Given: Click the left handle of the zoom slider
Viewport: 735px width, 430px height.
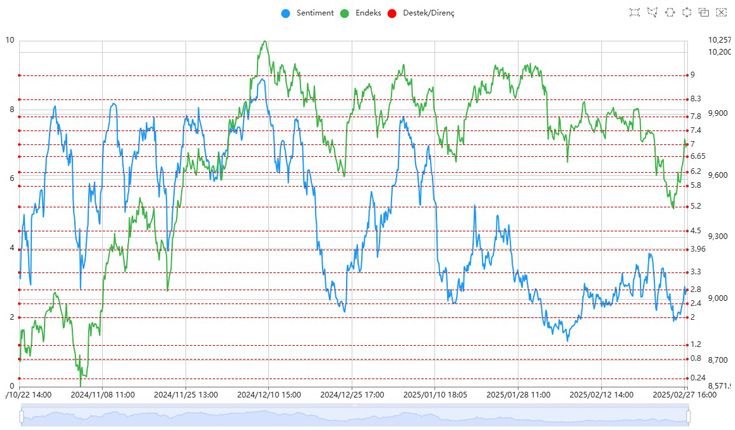Looking at the screenshot, I should click(x=21, y=417).
